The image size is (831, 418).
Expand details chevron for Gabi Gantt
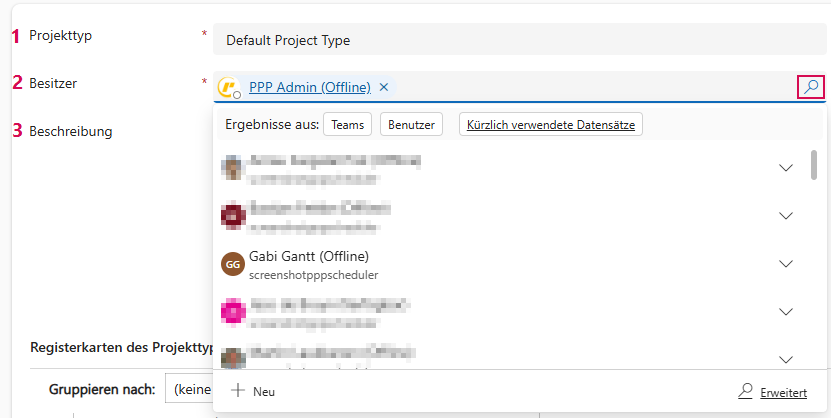[785, 264]
